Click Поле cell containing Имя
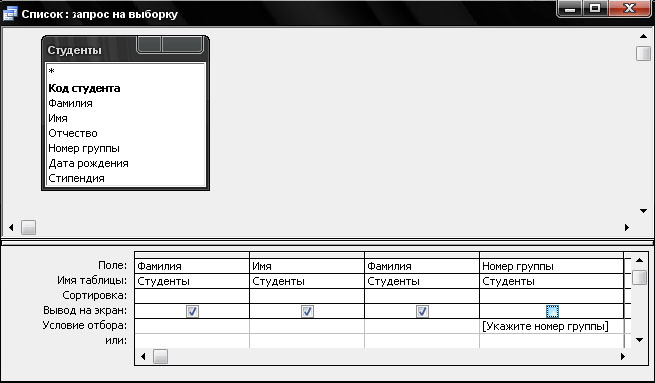 point(307,266)
